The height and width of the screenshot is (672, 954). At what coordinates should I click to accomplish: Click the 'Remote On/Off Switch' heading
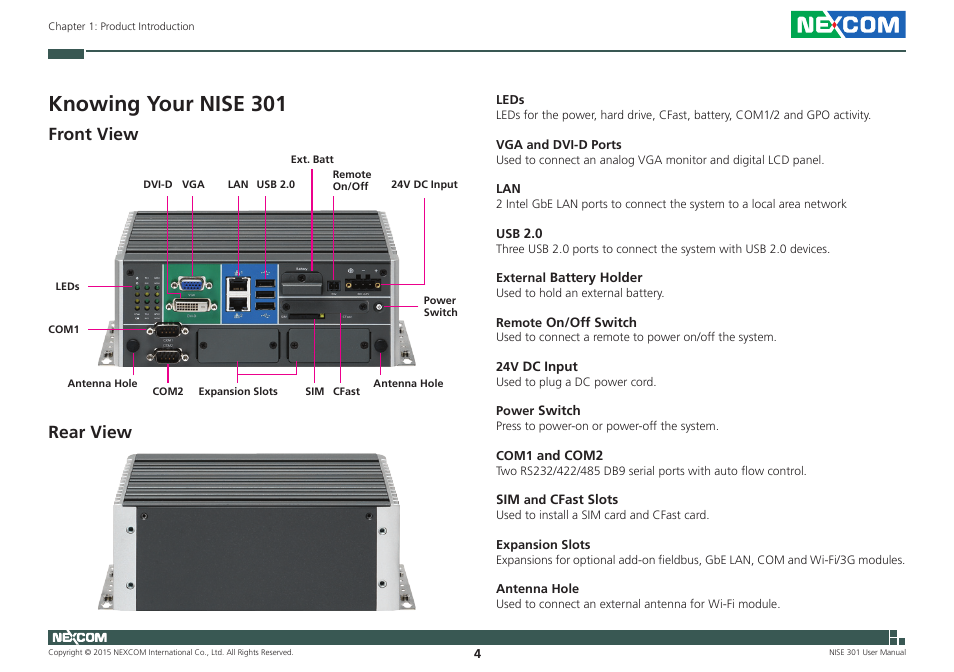566,322
